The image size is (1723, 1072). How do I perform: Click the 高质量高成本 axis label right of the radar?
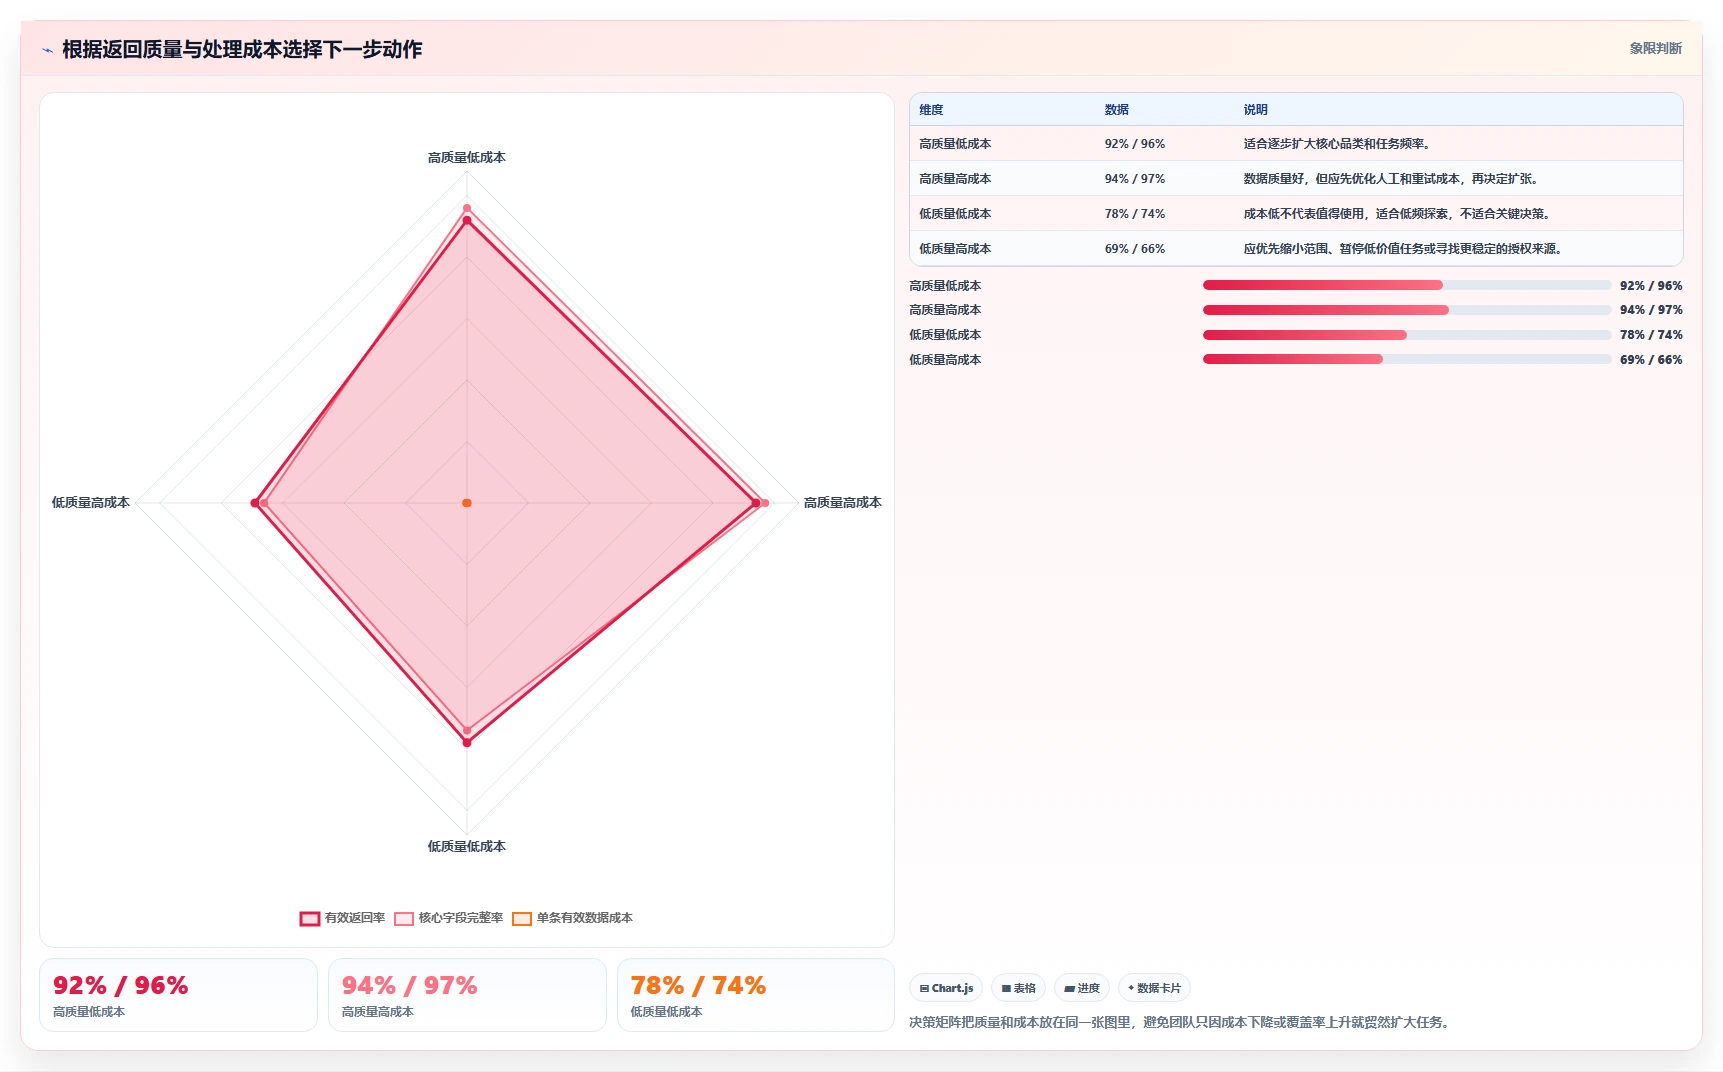843,503
